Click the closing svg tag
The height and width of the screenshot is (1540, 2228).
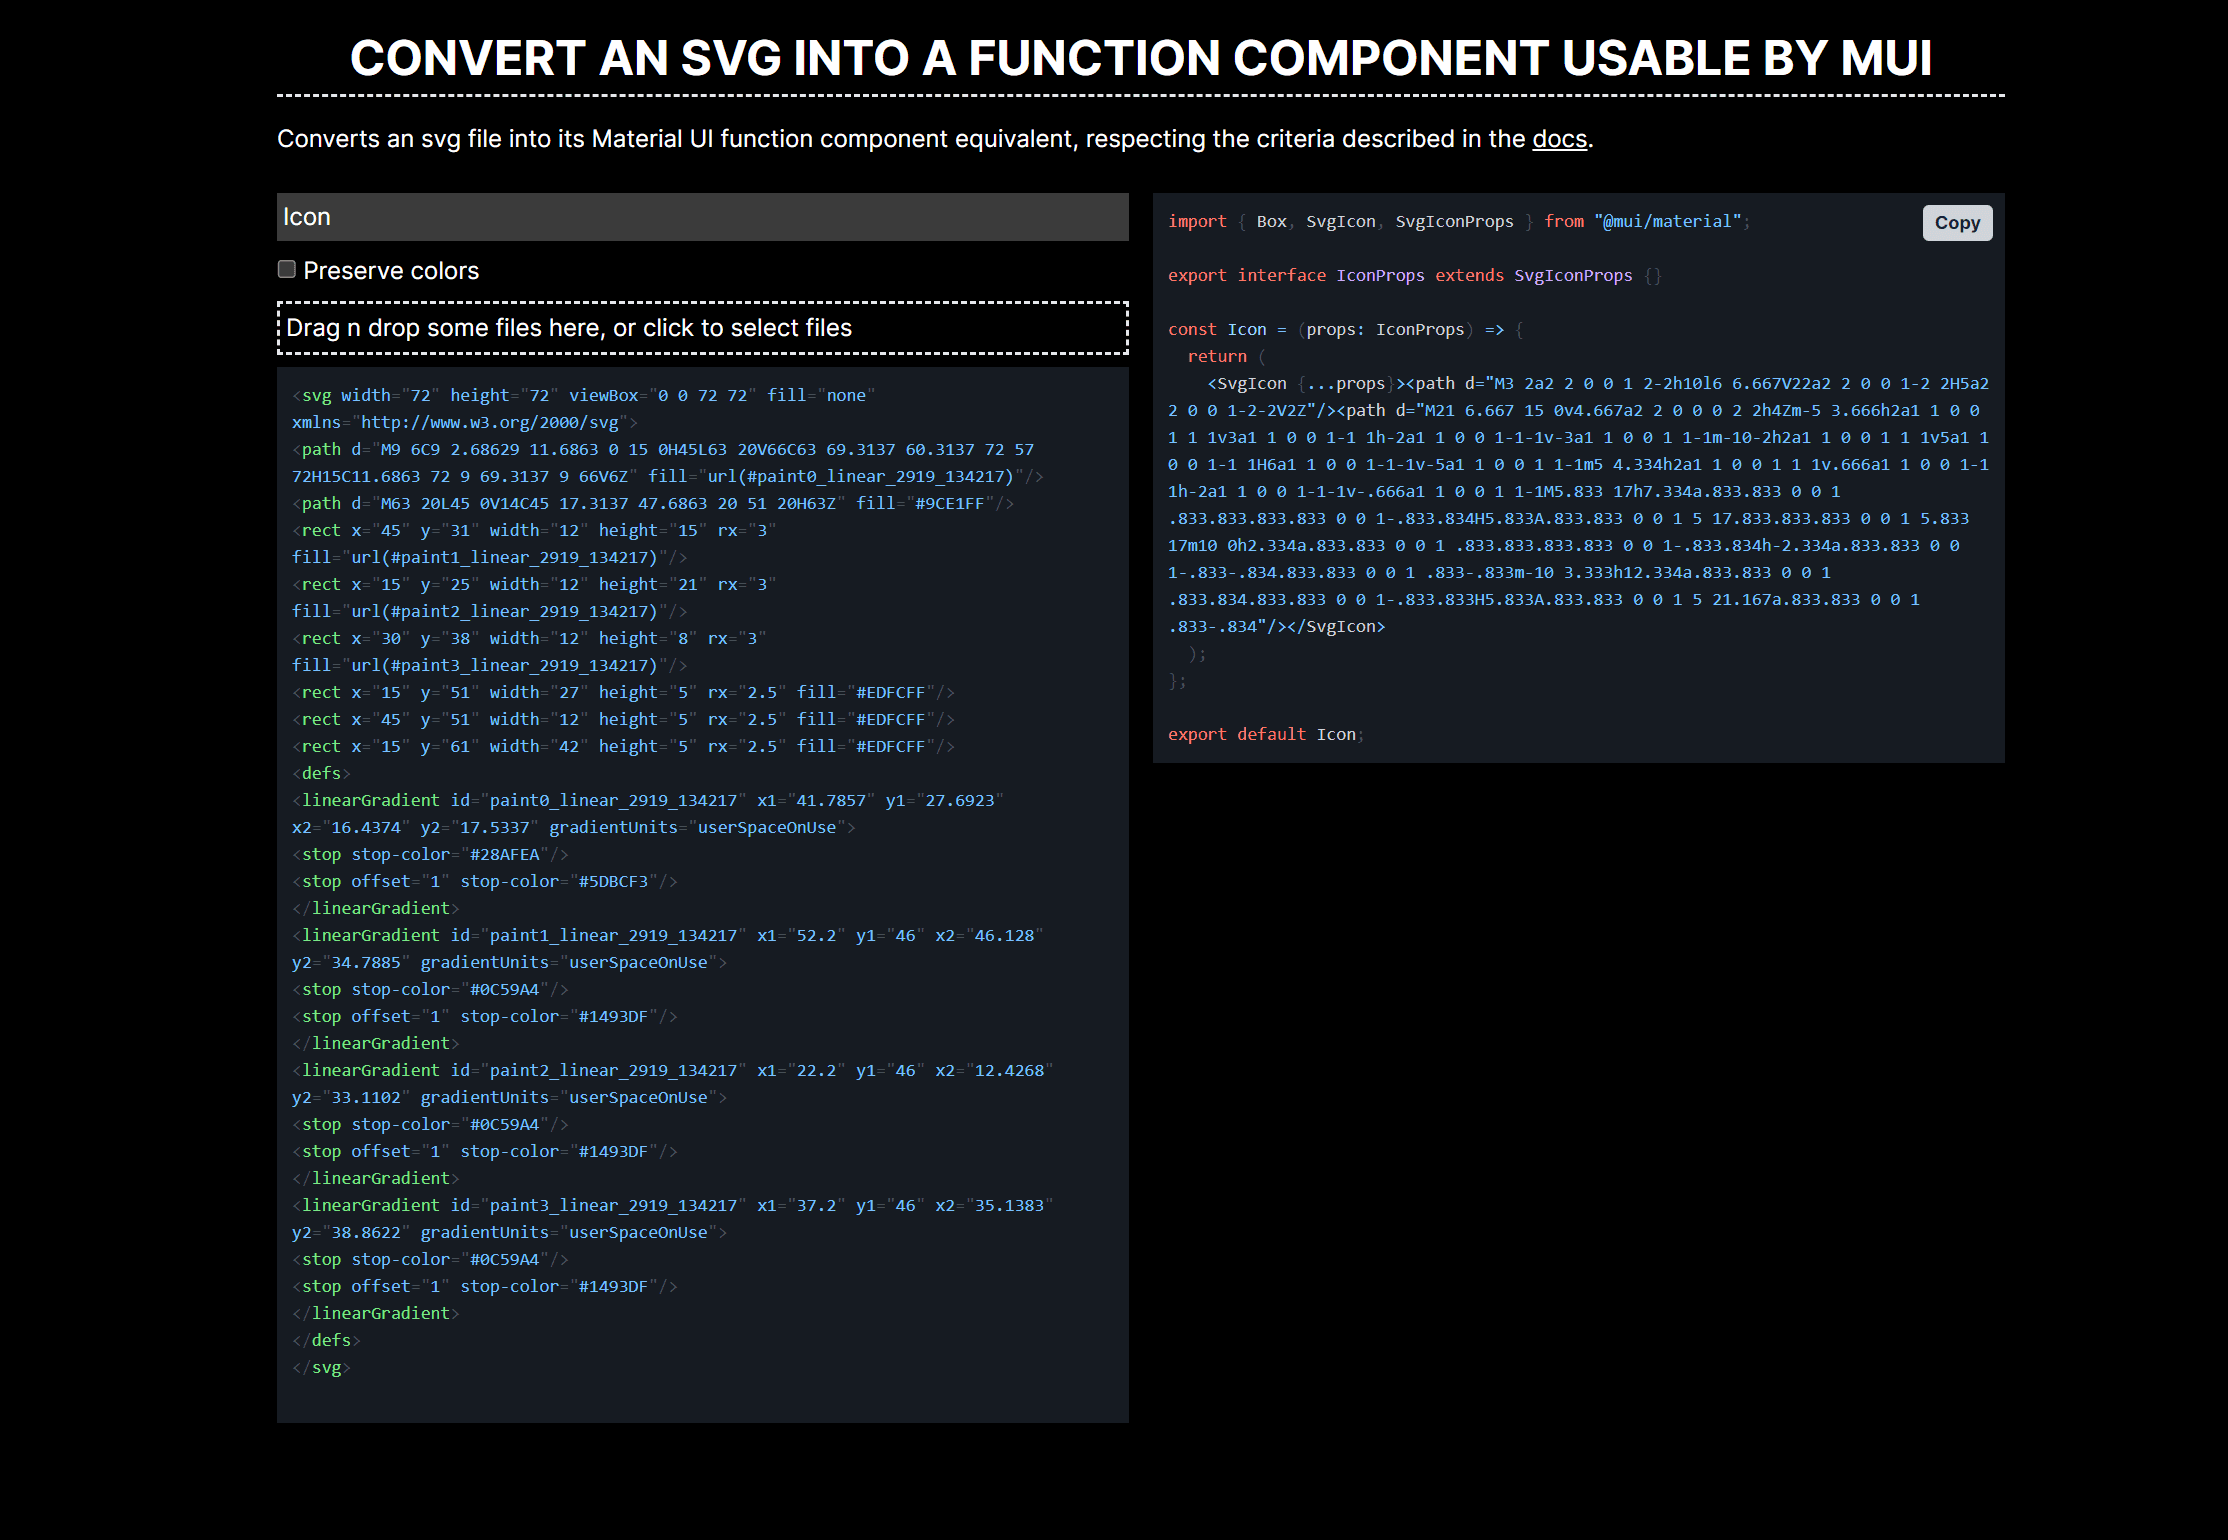(x=322, y=1368)
